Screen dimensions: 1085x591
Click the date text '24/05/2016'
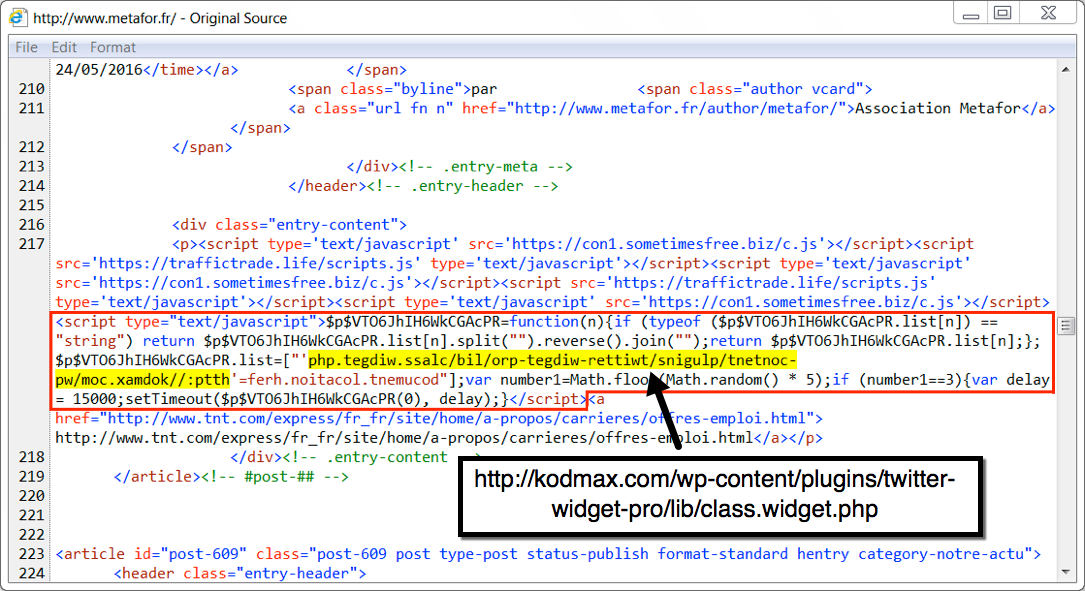99,70
